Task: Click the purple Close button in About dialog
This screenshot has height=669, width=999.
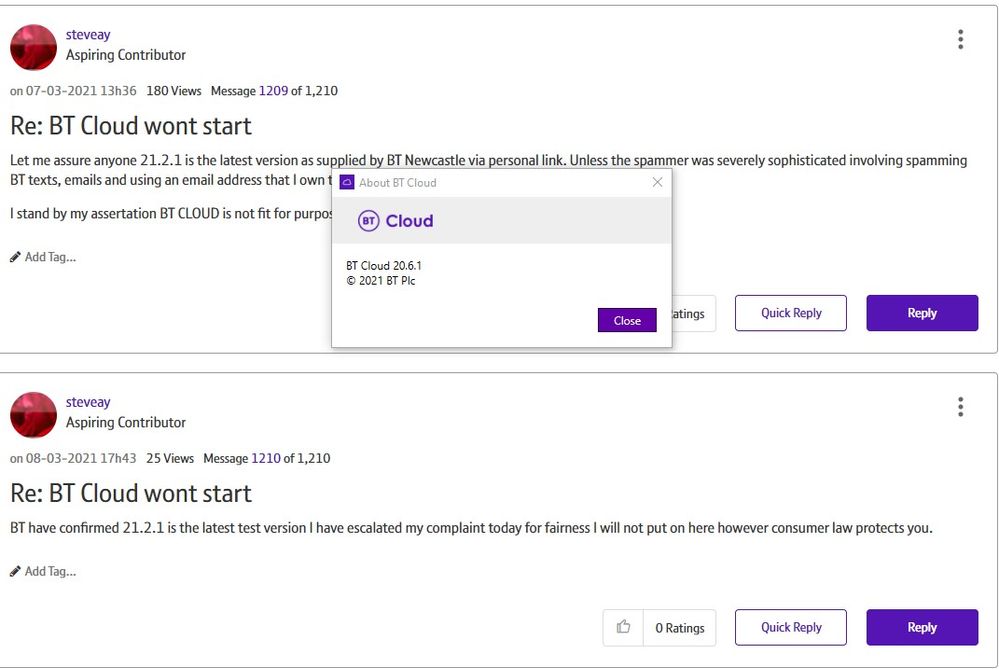Action: [627, 321]
